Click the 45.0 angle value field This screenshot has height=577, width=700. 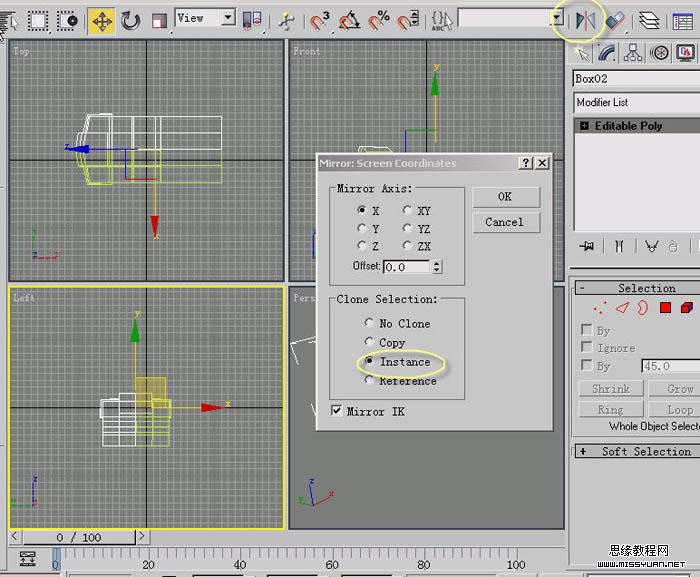tap(671, 366)
